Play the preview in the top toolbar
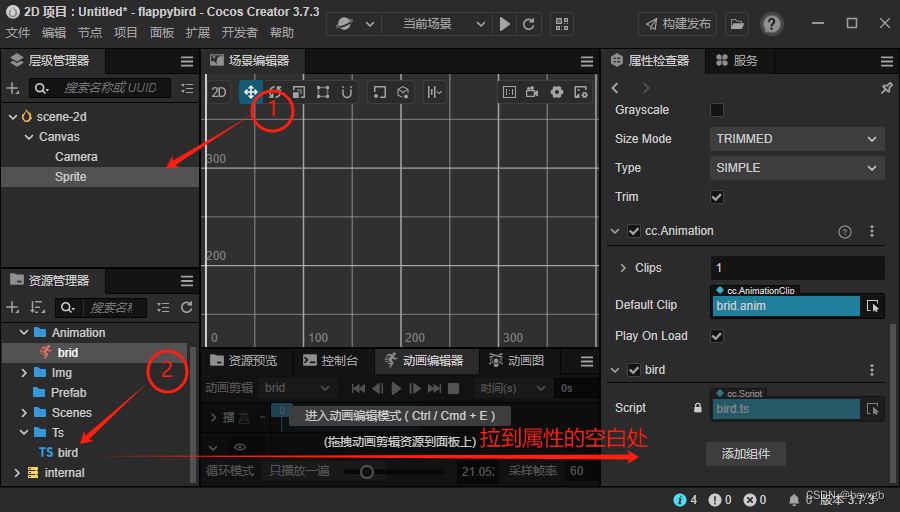 point(505,24)
